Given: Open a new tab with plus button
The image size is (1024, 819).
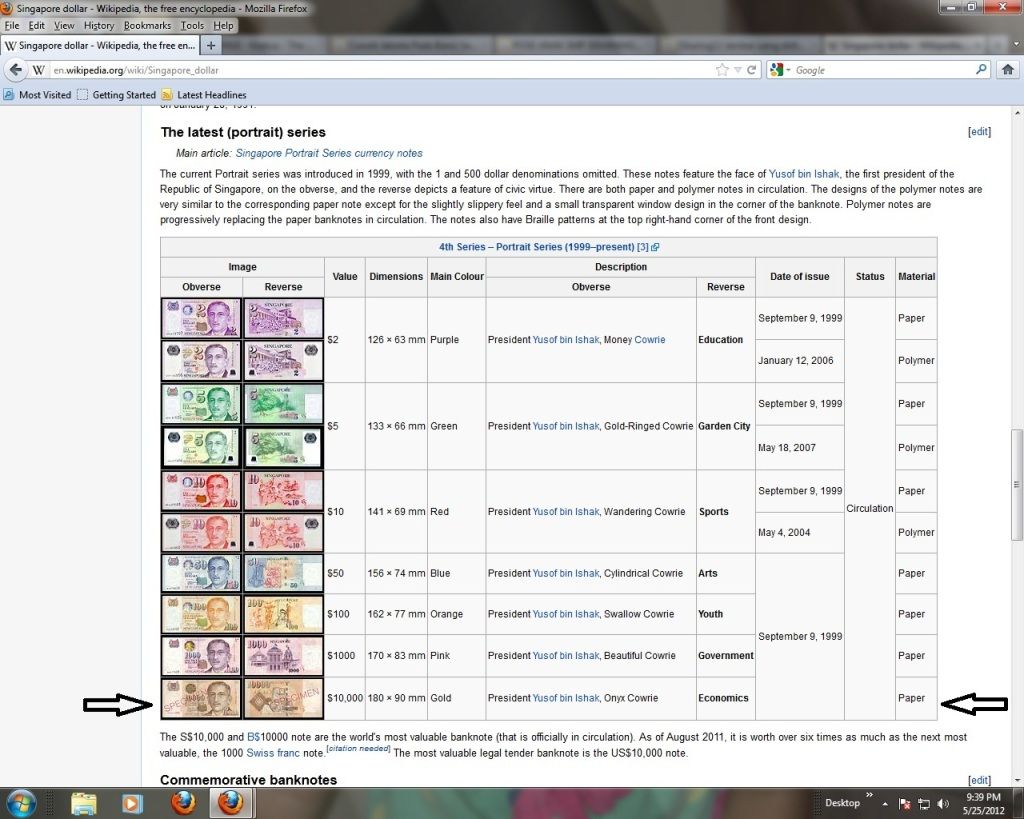Looking at the screenshot, I should (210, 46).
